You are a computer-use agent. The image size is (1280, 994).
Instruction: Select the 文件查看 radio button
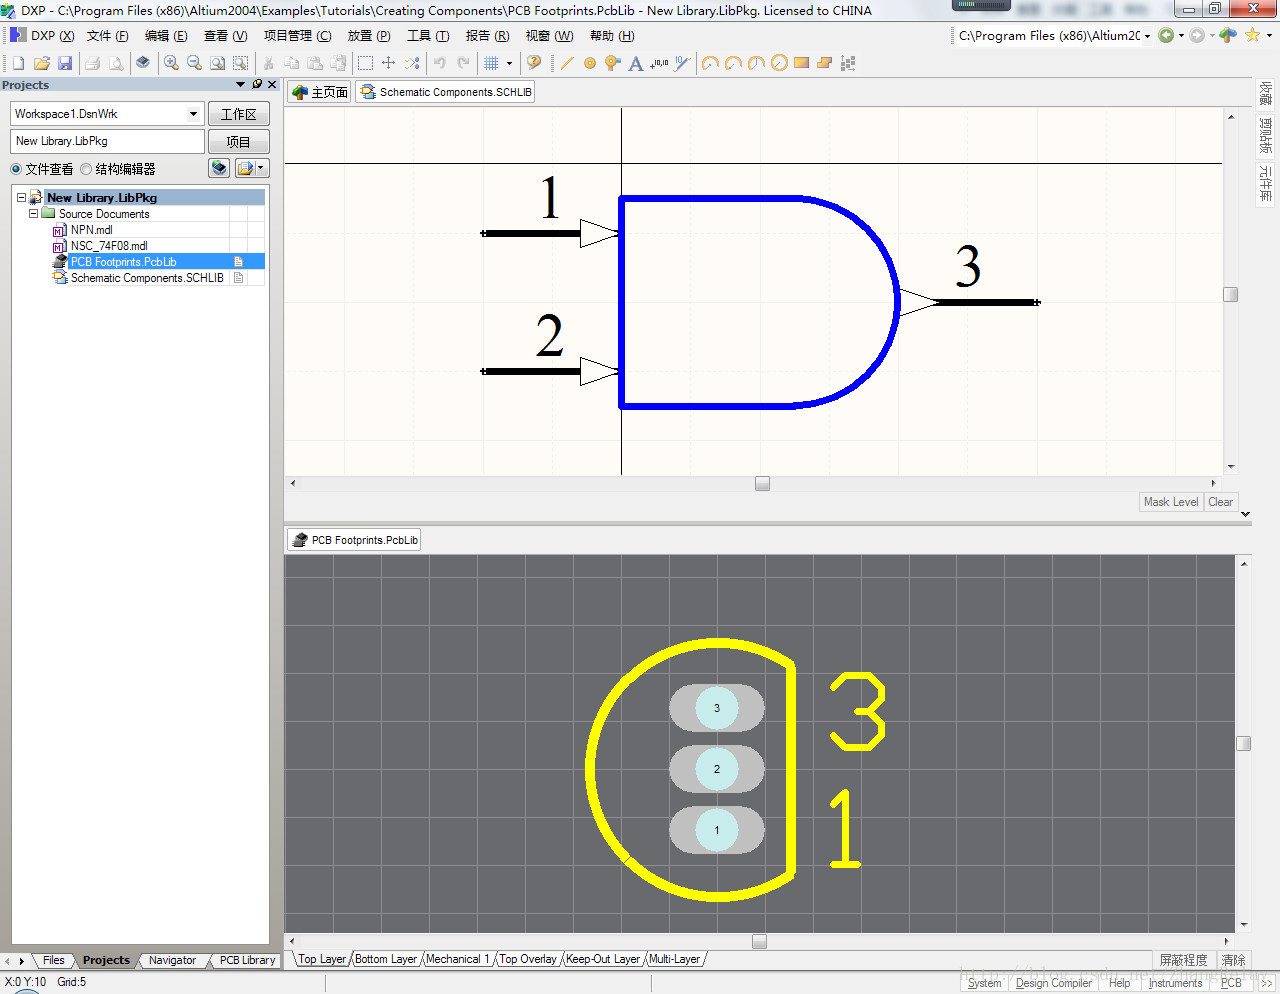tap(16, 169)
